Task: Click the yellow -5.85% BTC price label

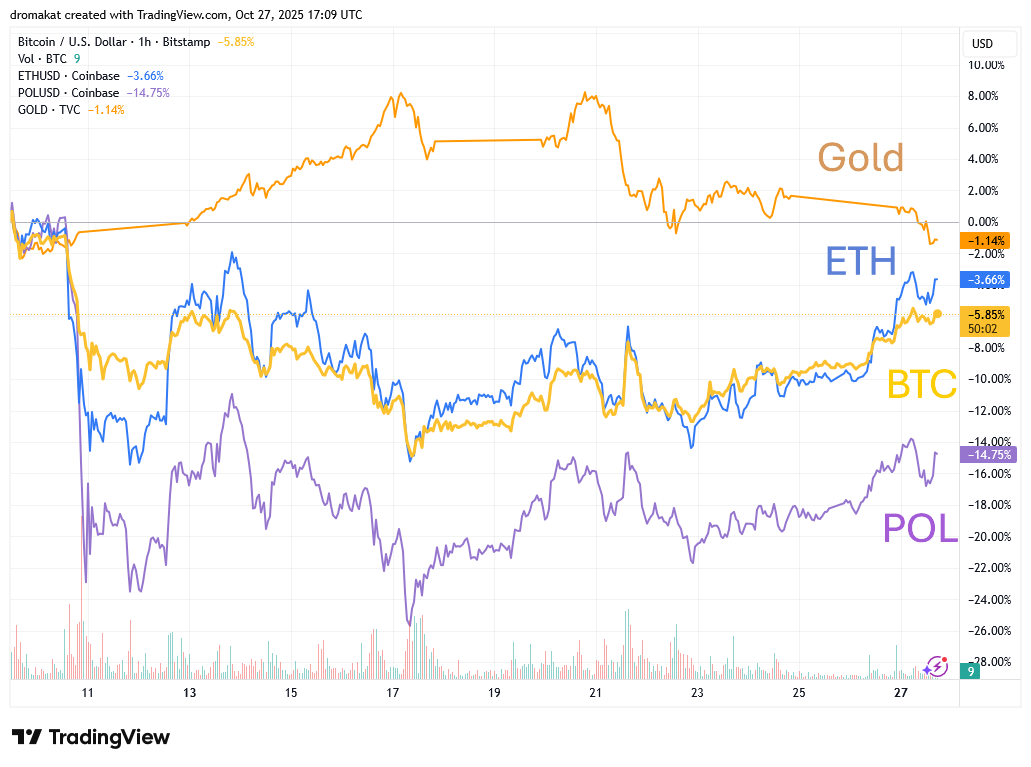Action: click(x=984, y=314)
